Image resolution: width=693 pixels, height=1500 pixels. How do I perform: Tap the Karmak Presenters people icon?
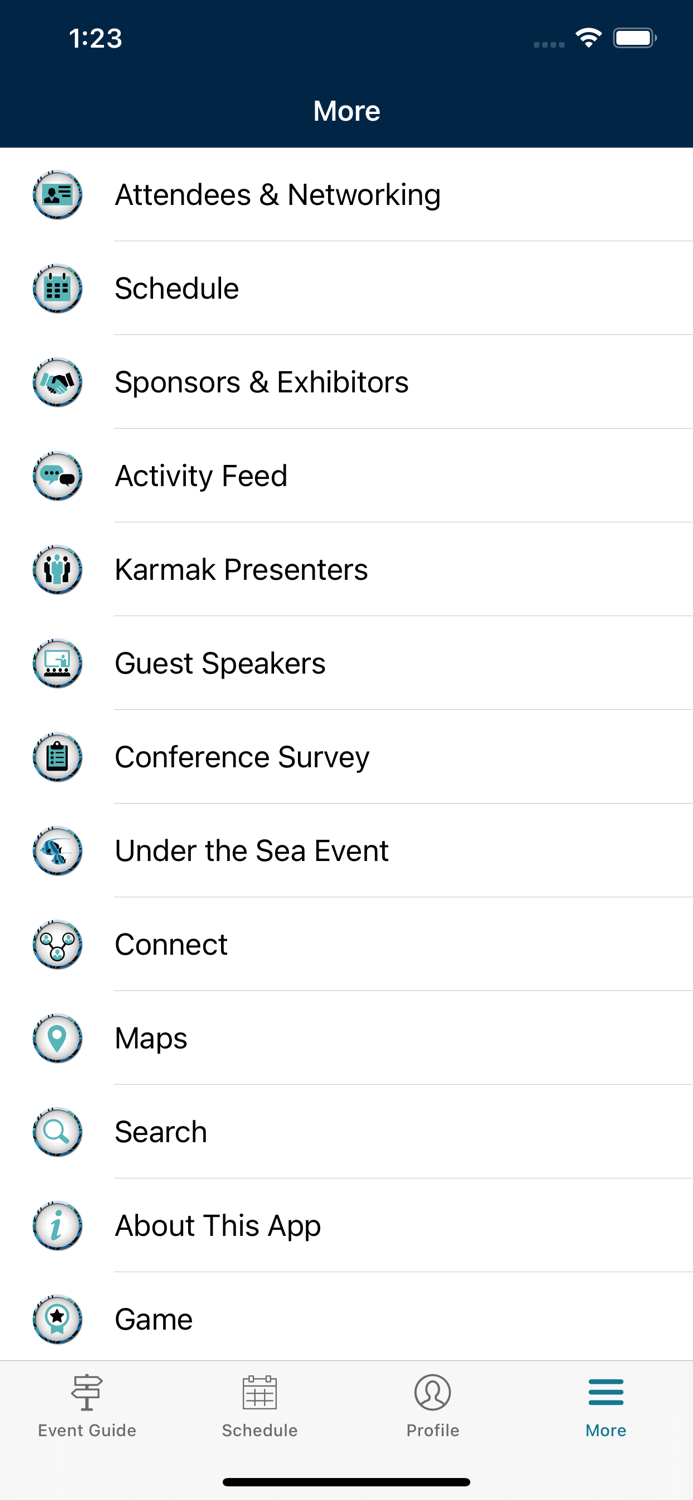57,569
